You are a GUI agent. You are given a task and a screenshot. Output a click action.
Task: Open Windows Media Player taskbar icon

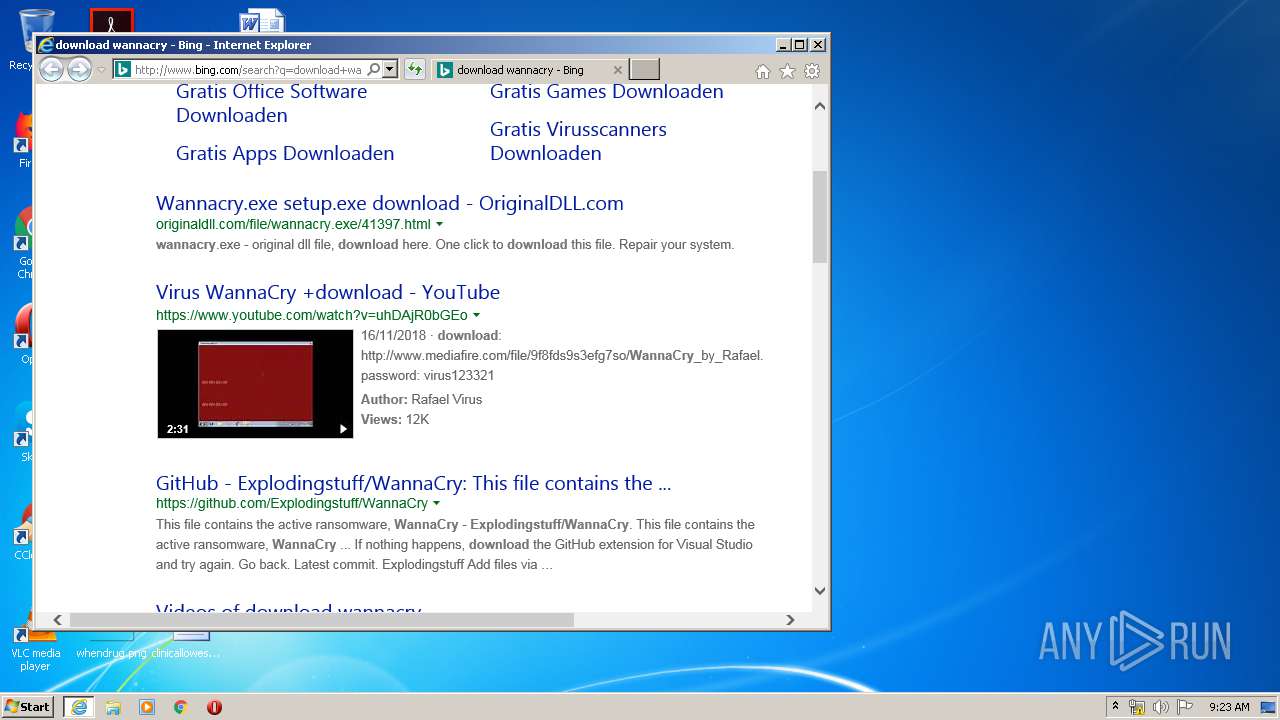pyautogui.click(x=147, y=707)
